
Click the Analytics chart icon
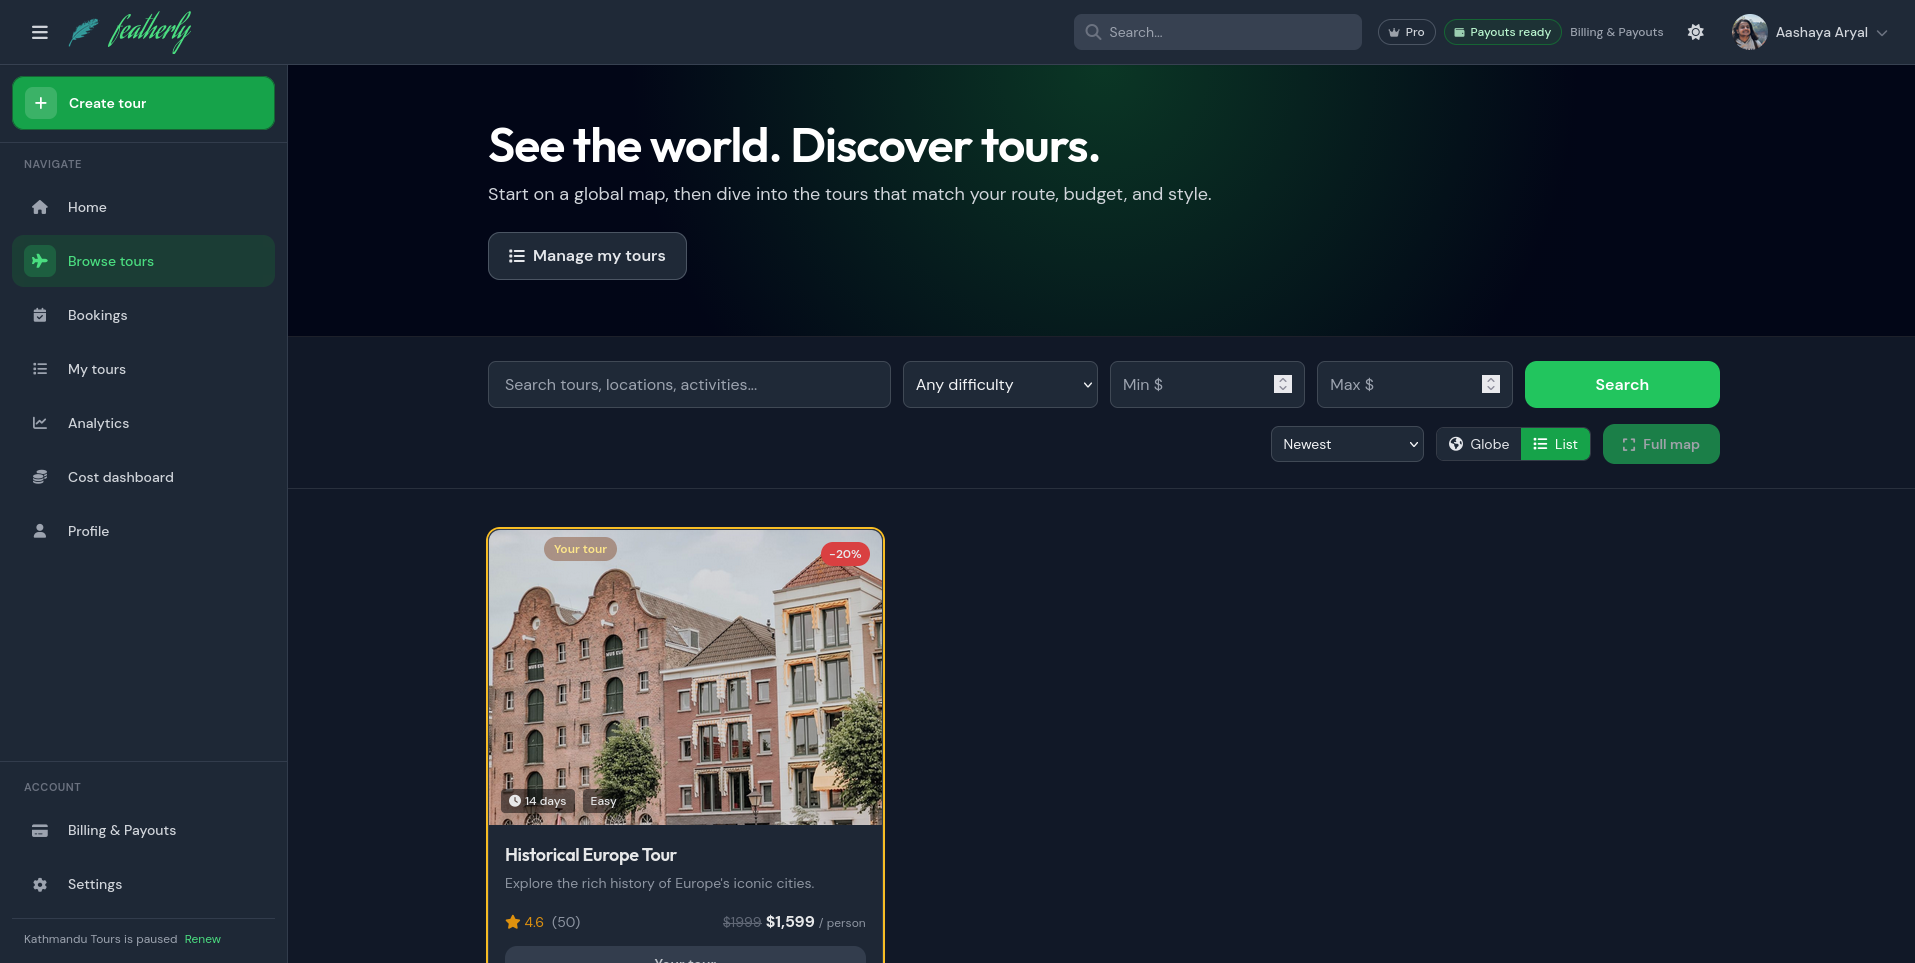[40, 423]
